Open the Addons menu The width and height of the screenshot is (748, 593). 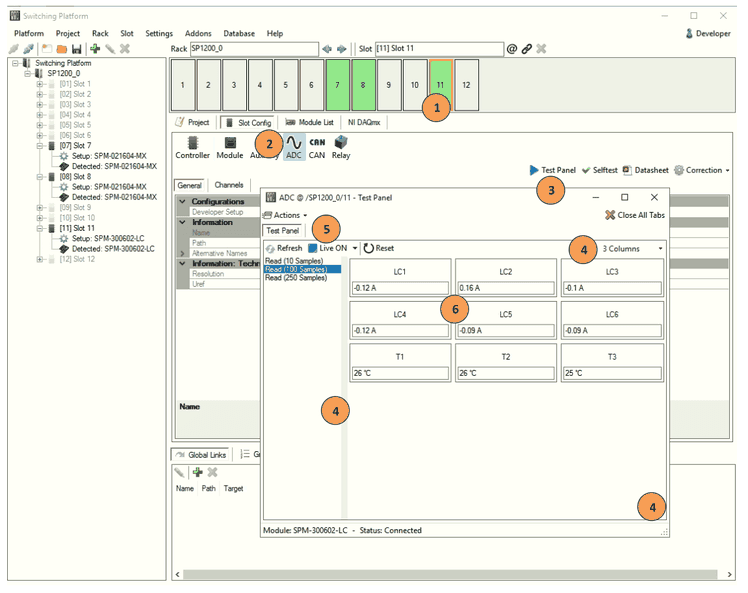coord(198,33)
